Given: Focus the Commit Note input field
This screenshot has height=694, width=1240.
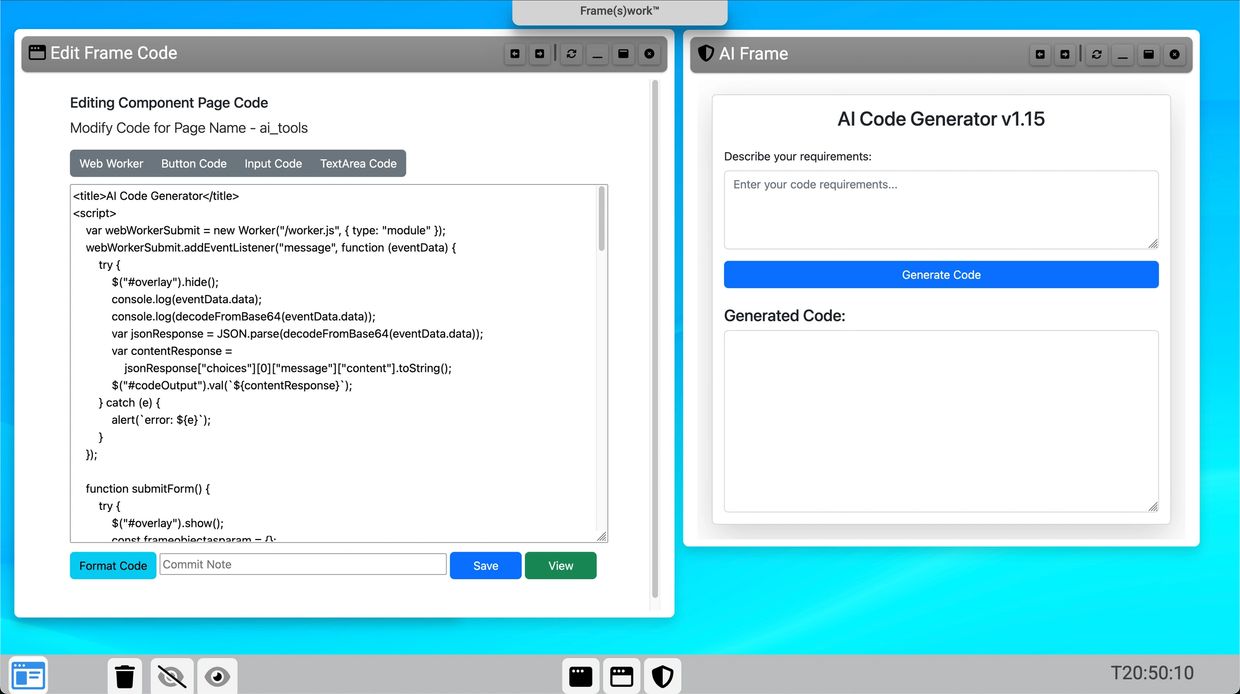Looking at the screenshot, I should (303, 565).
